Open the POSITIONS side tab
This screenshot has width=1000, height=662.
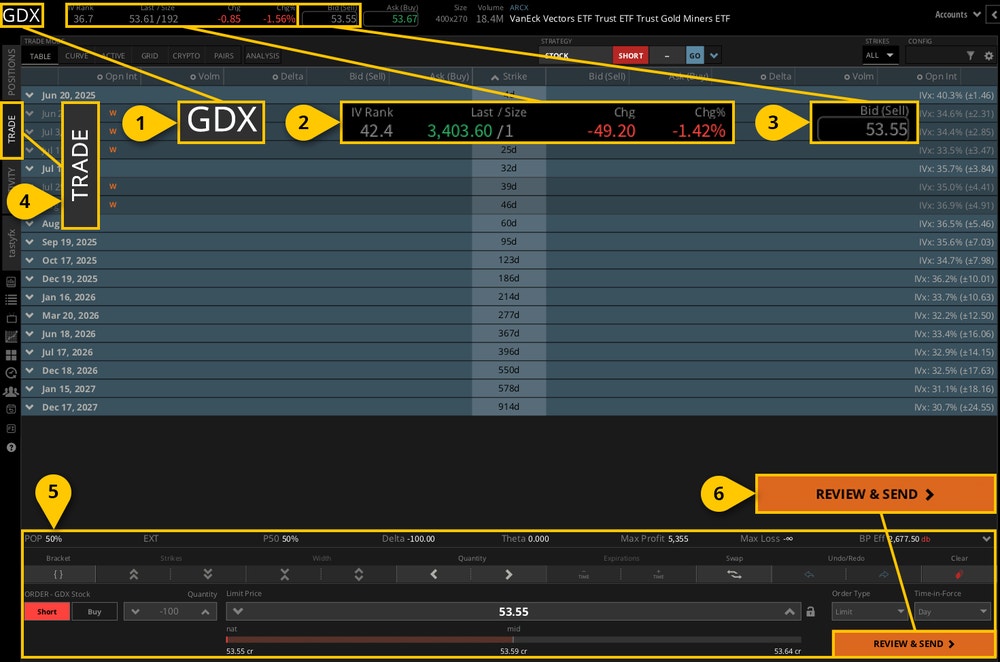(11, 71)
